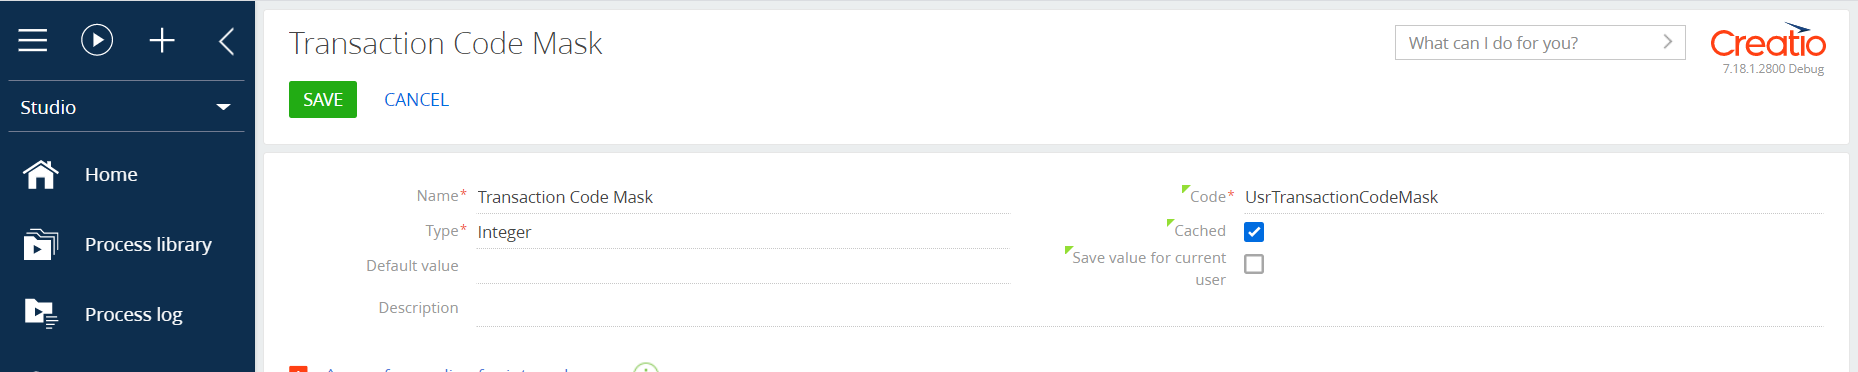Uncheck the Cached checkbox

pyautogui.click(x=1254, y=232)
